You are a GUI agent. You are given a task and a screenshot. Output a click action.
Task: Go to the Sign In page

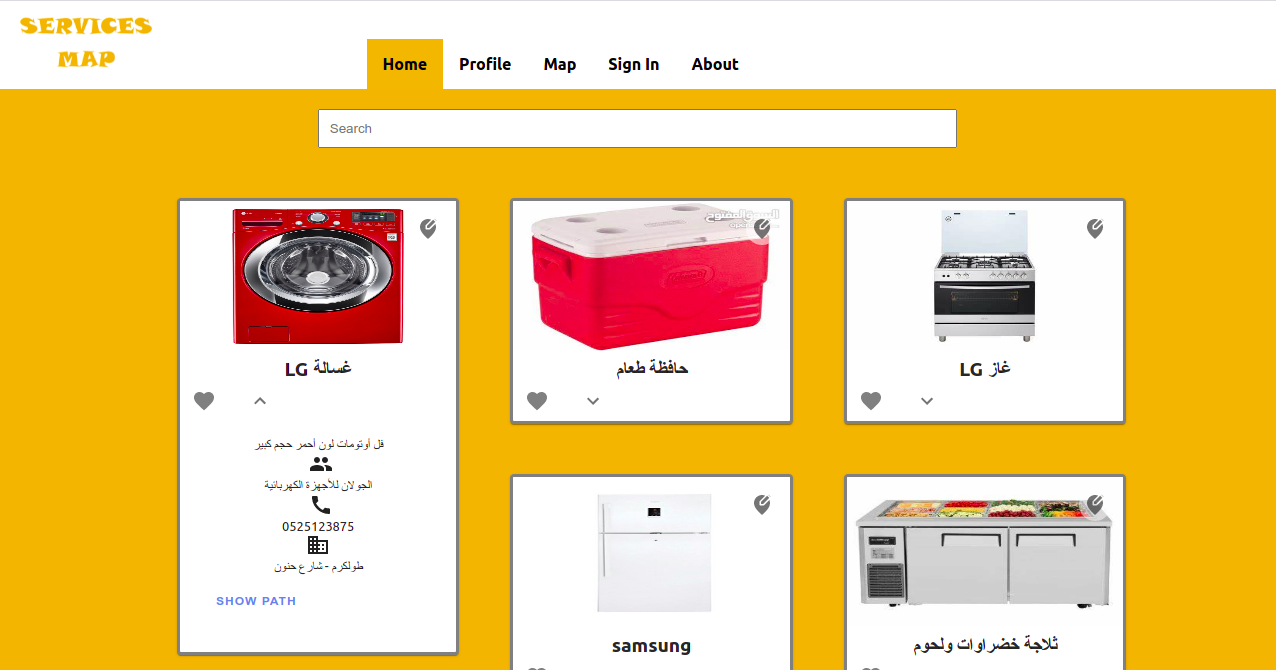click(x=634, y=64)
